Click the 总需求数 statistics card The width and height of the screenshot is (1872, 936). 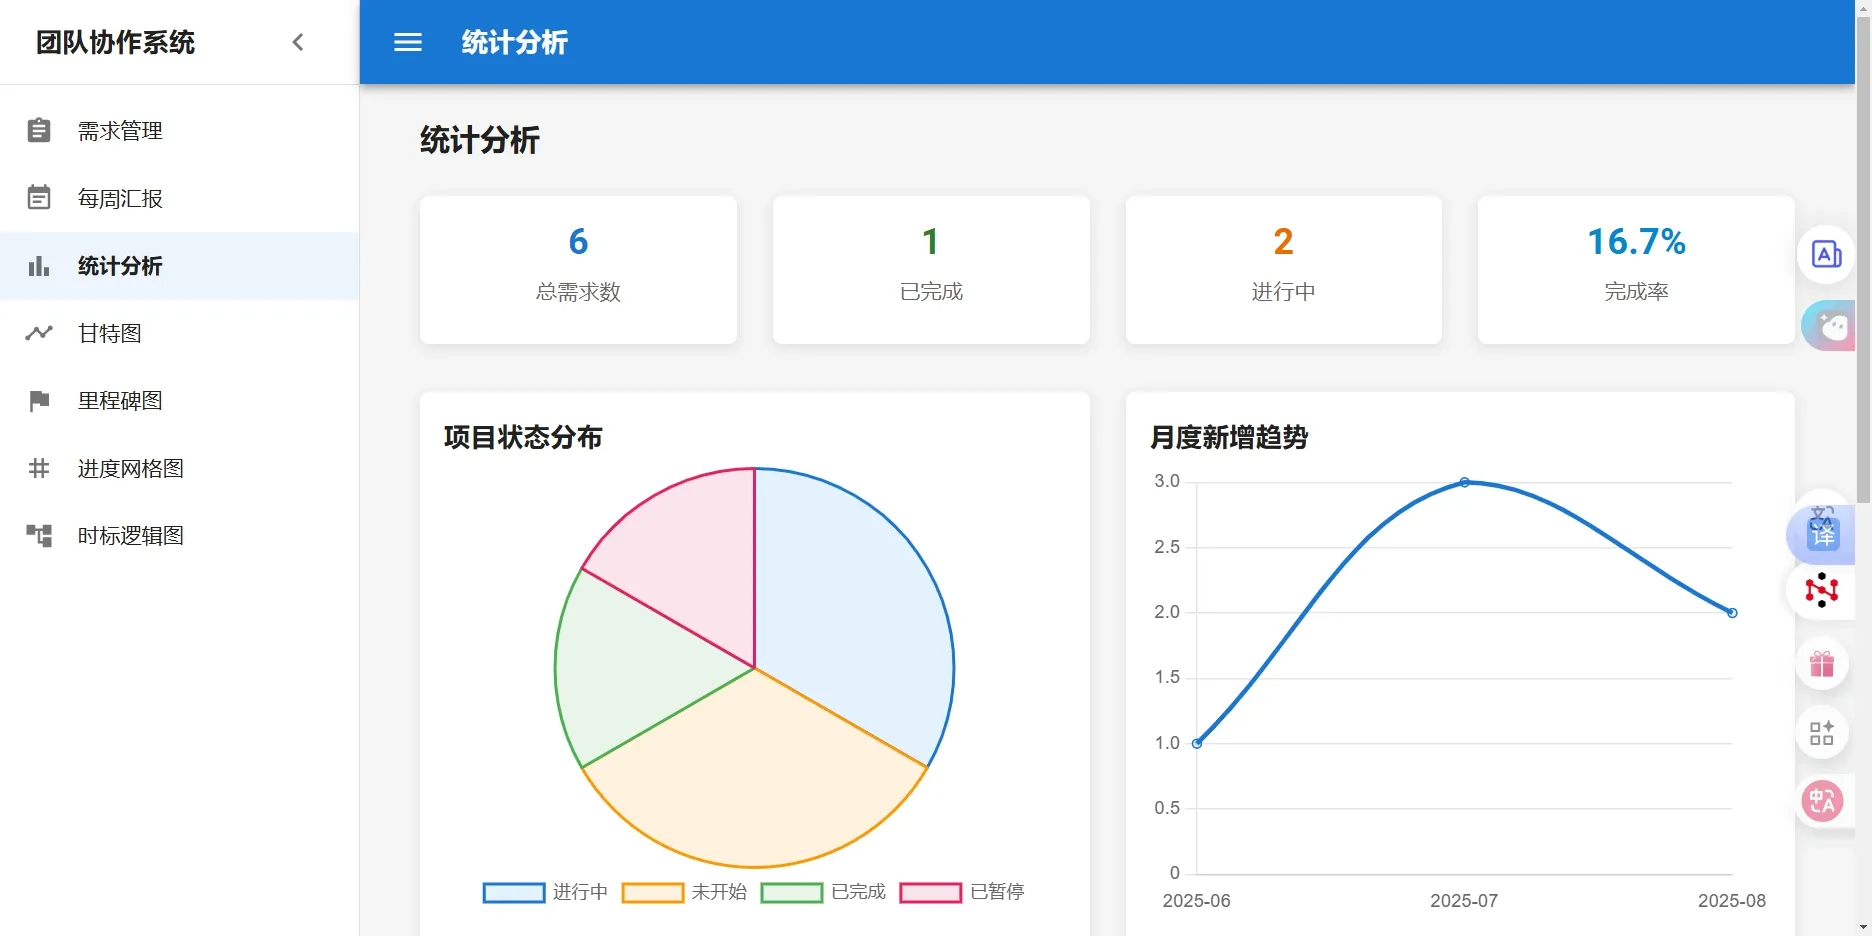pos(578,270)
